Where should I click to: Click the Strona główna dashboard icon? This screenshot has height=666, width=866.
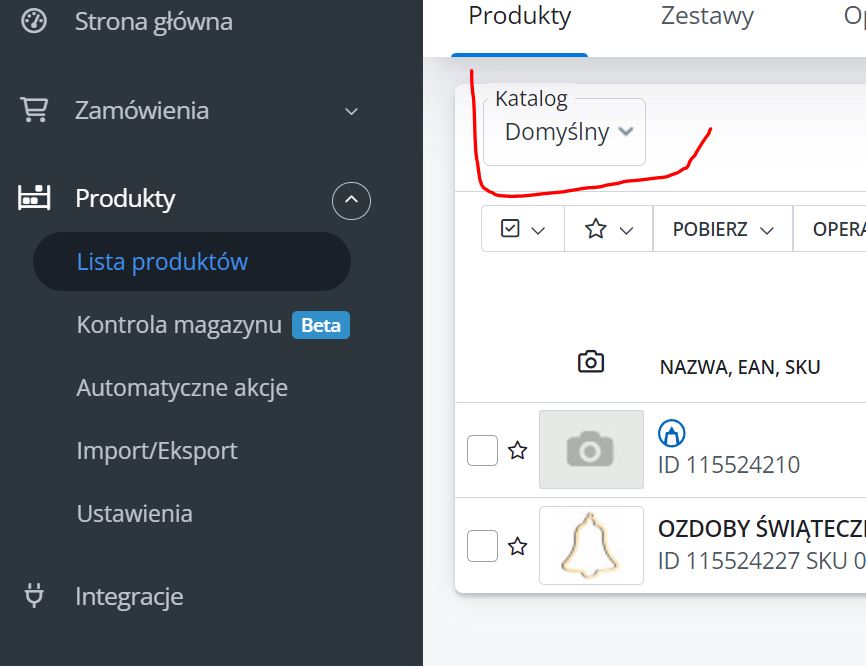coord(34,21)
